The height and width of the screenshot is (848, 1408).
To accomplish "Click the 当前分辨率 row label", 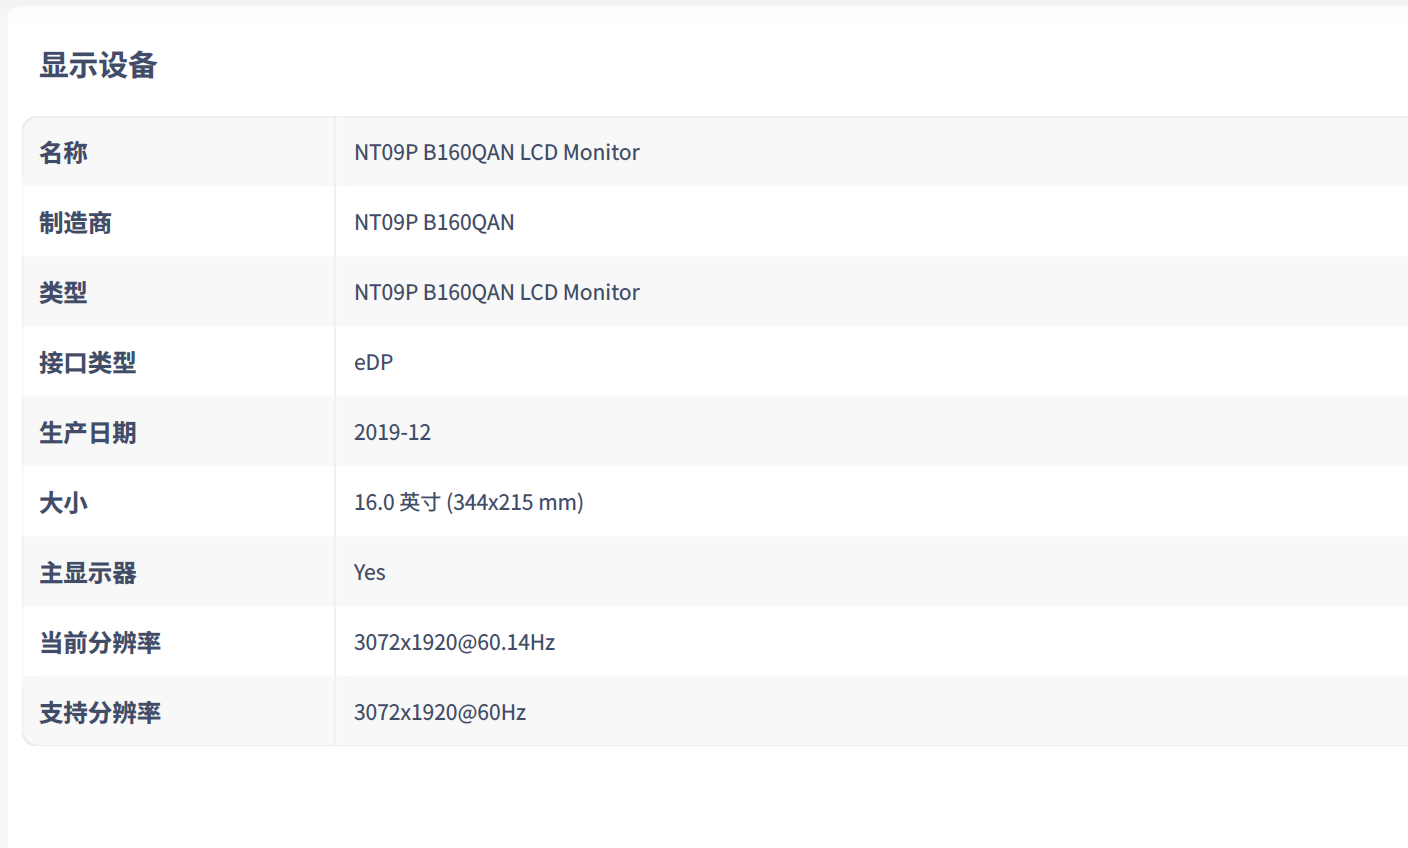I will pos(100,643).
